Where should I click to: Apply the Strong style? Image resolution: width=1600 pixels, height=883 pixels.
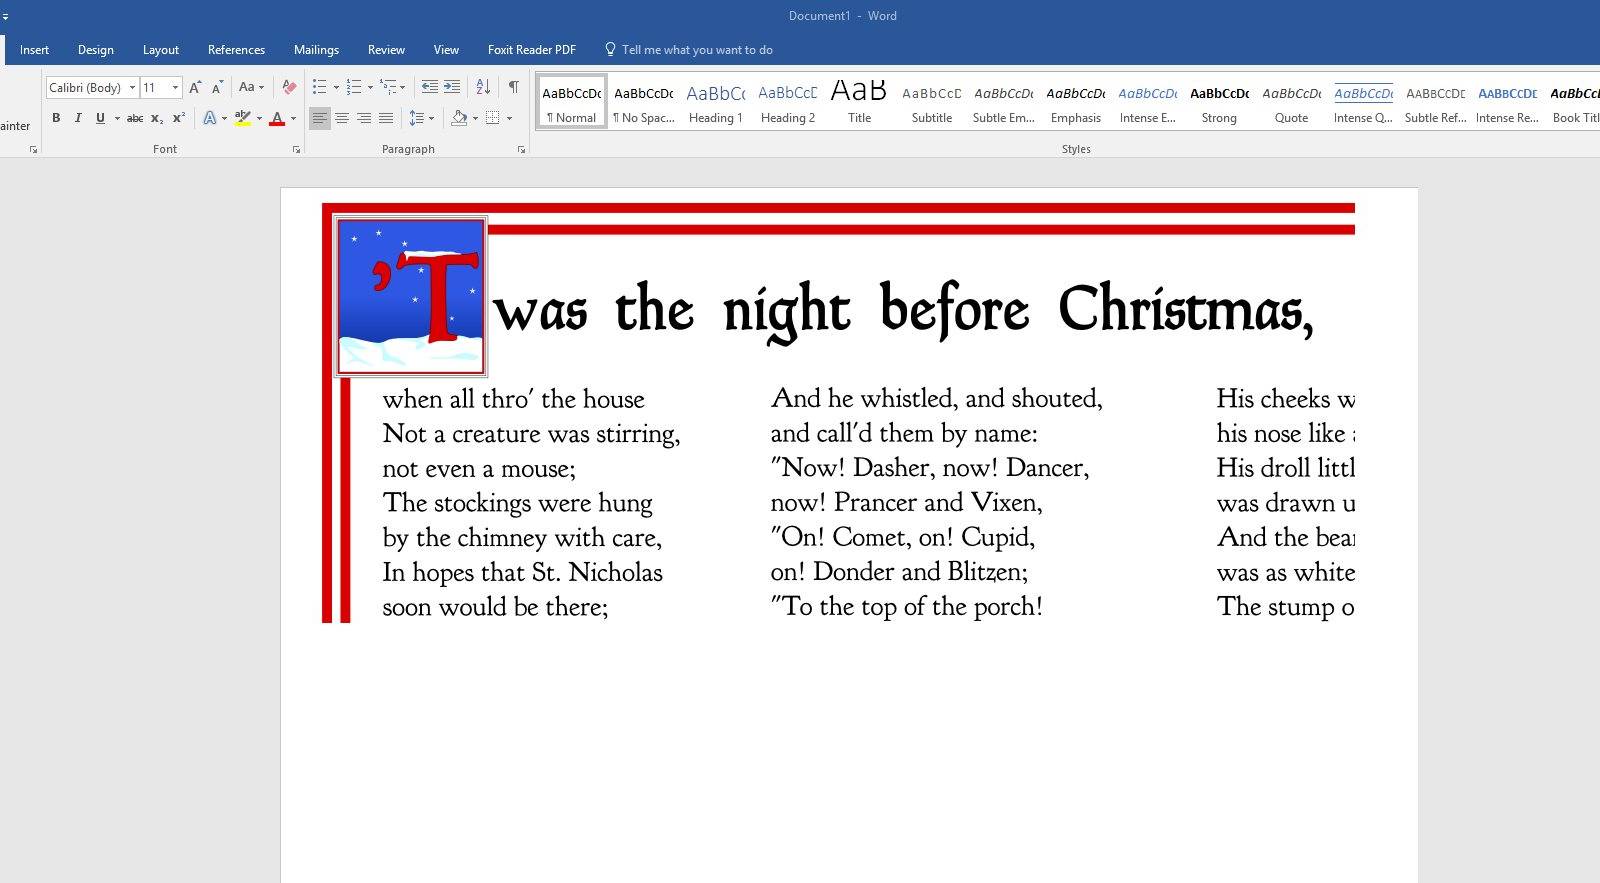[x=1219, y=101]
